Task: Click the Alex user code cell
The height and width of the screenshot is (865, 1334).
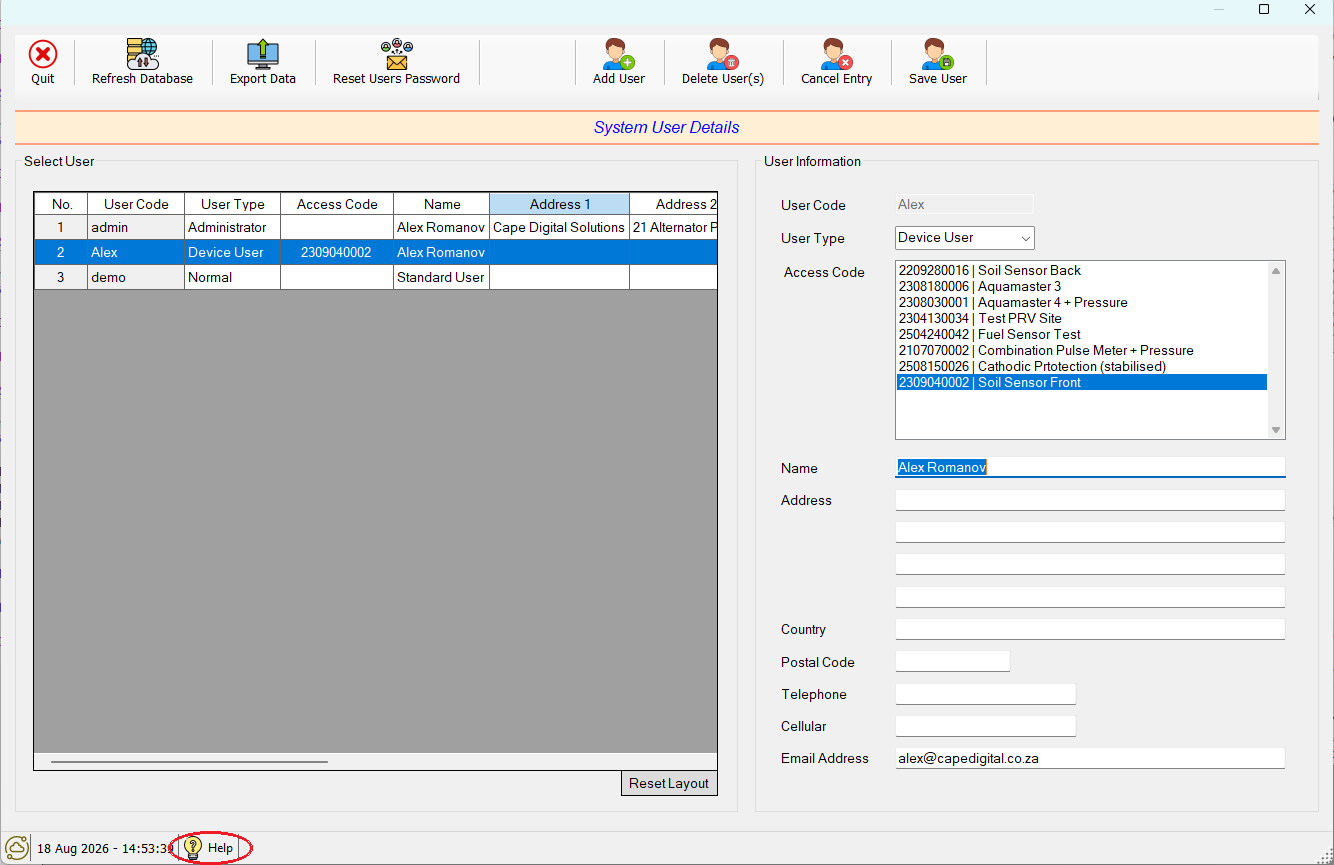Action: click(136, 252)
